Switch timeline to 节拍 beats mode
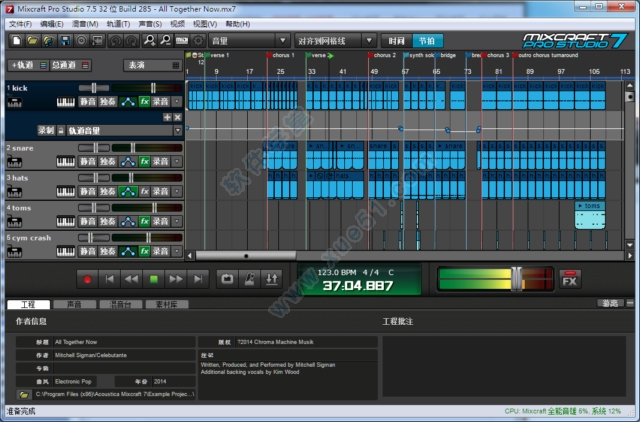640x422 pixels. [x=427, y=41]
